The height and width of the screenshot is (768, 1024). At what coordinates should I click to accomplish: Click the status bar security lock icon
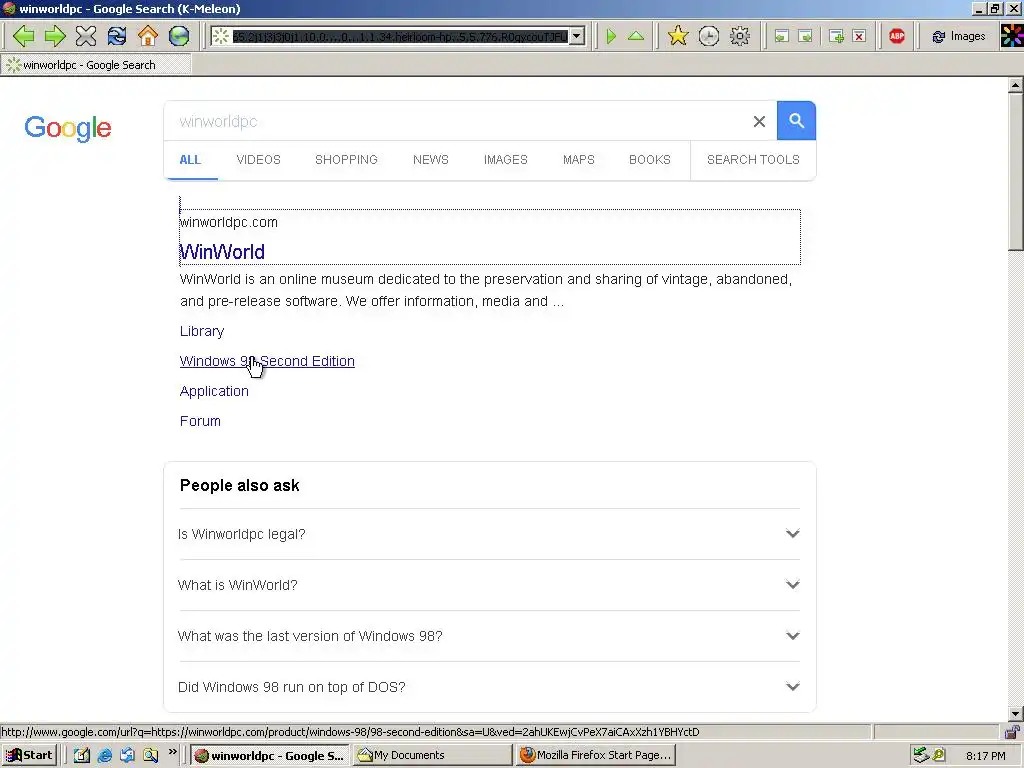tap(1012, 732)
